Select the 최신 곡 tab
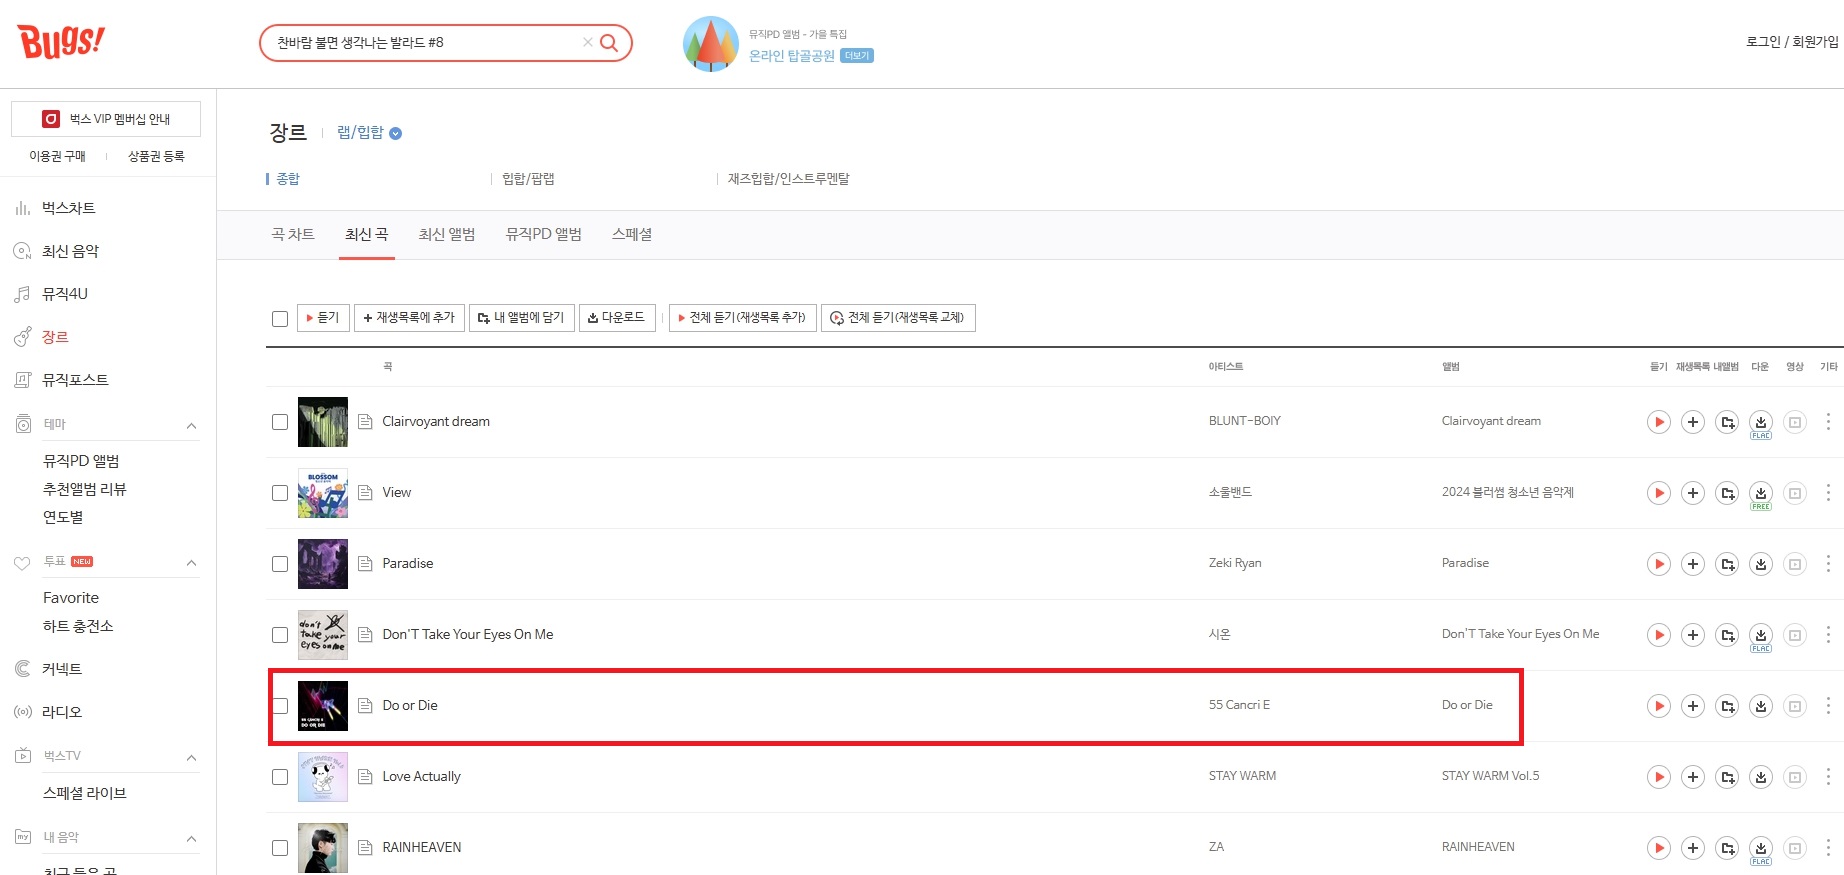Viewport: 1844px width, 875px height. pos(367,234)
